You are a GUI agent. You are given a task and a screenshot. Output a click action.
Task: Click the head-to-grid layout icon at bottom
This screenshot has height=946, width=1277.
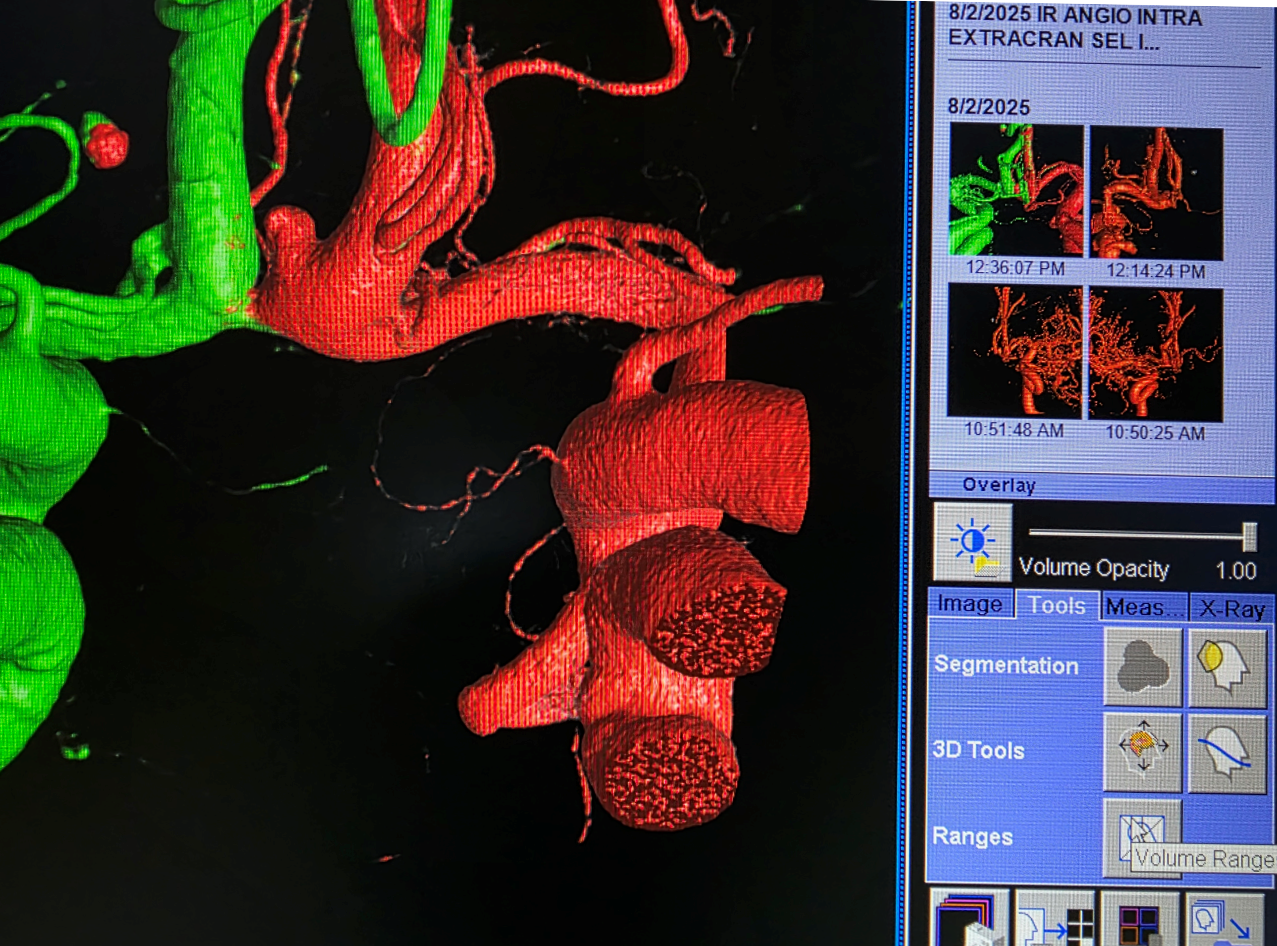tap(1054, 920)
